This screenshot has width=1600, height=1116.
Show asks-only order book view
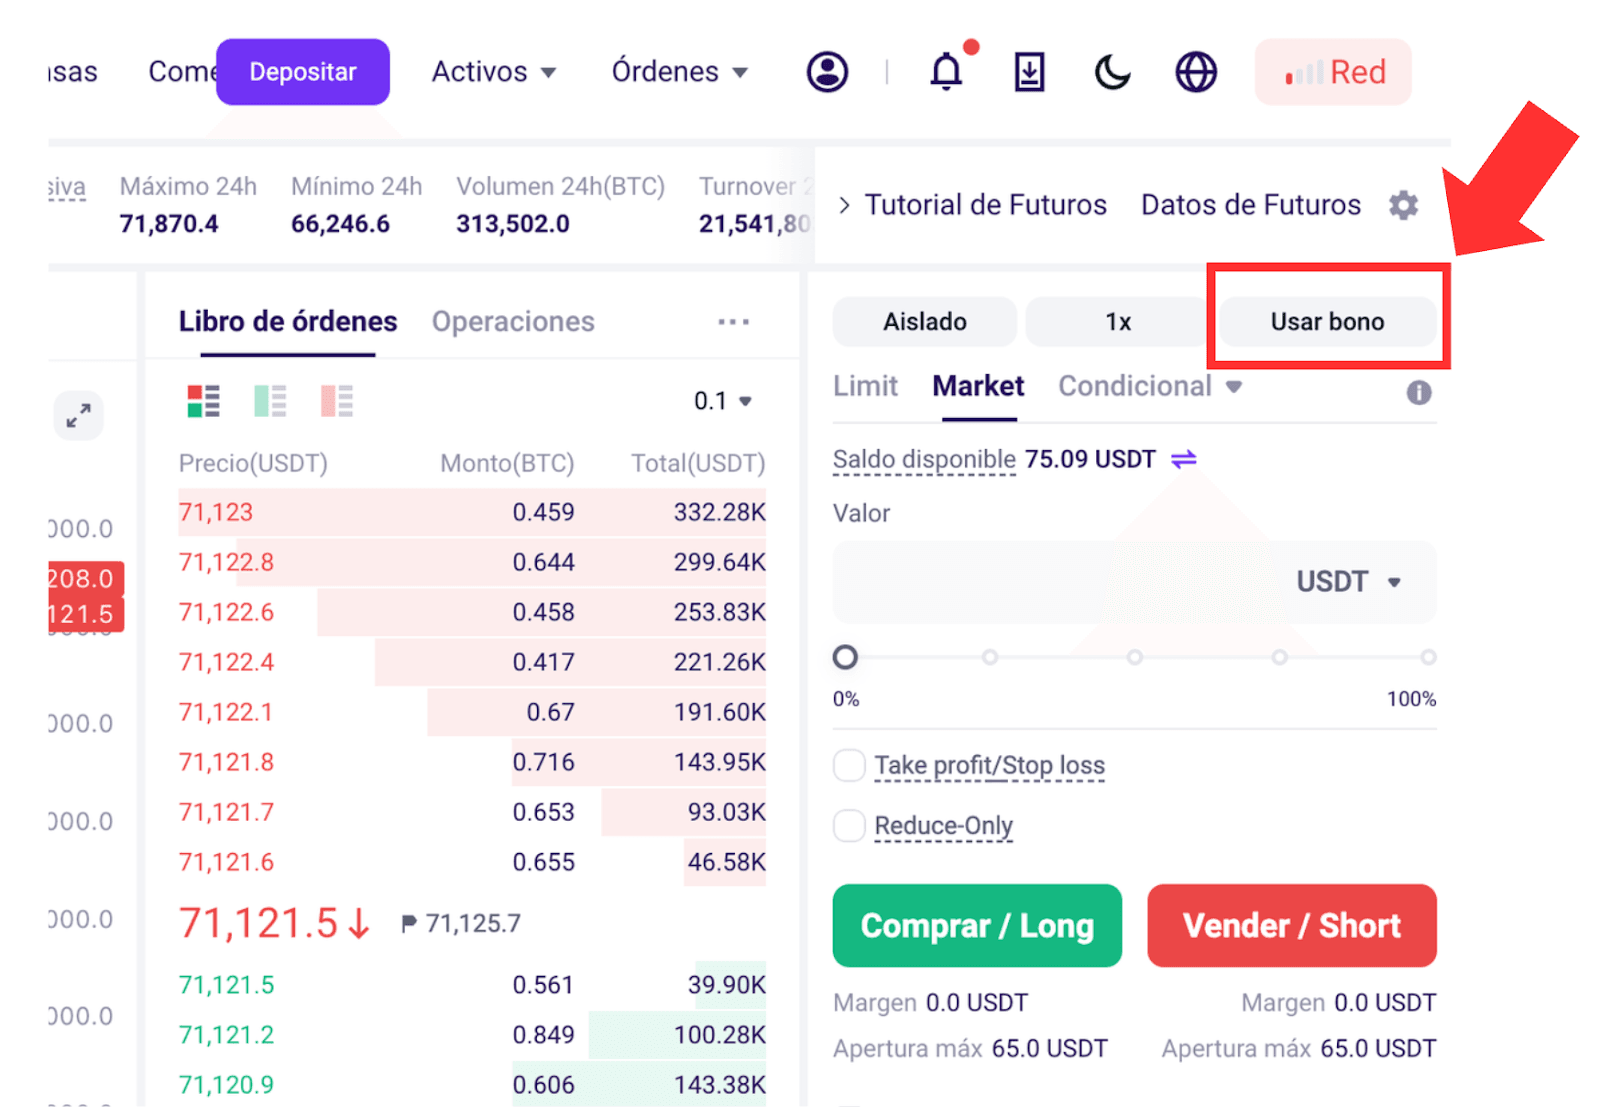pos(337,401)
